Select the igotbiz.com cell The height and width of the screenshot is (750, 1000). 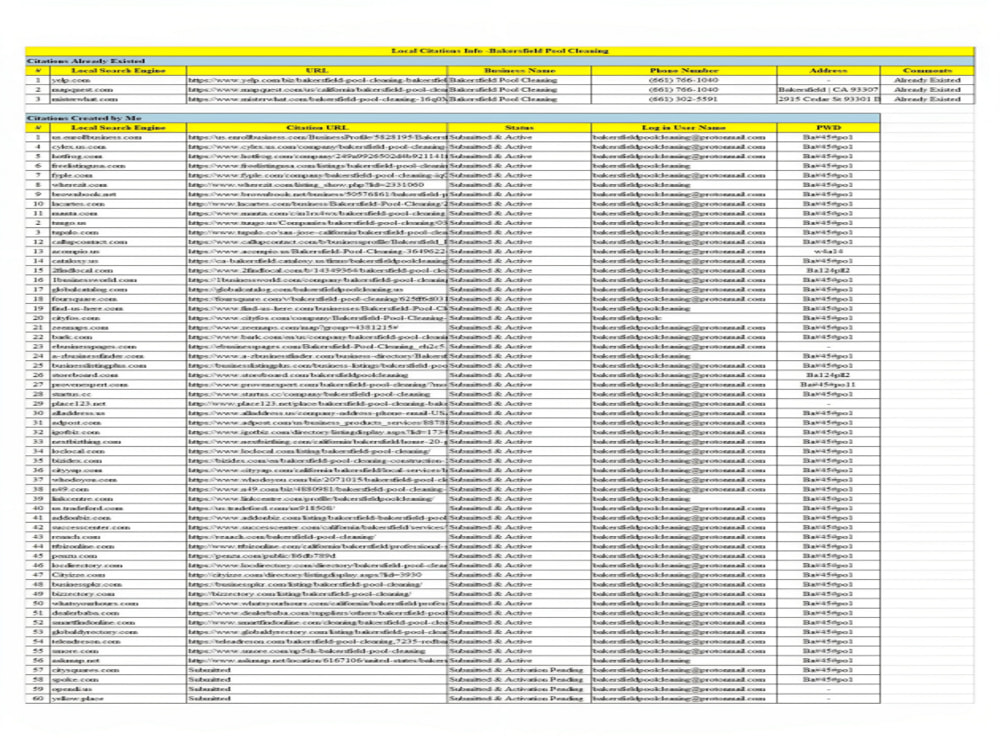coord(119,432)
